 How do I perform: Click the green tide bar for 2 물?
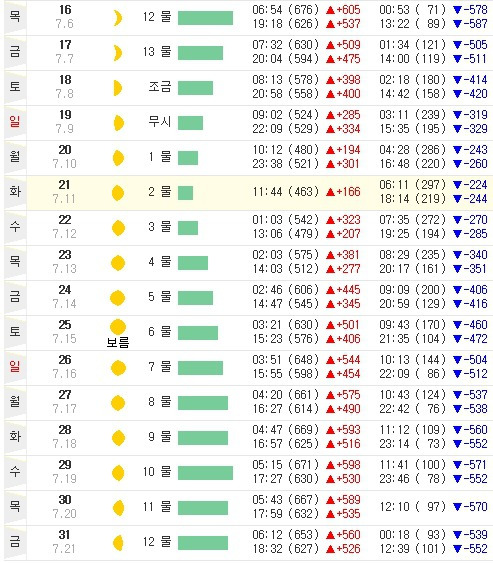(x=185, y=193)
